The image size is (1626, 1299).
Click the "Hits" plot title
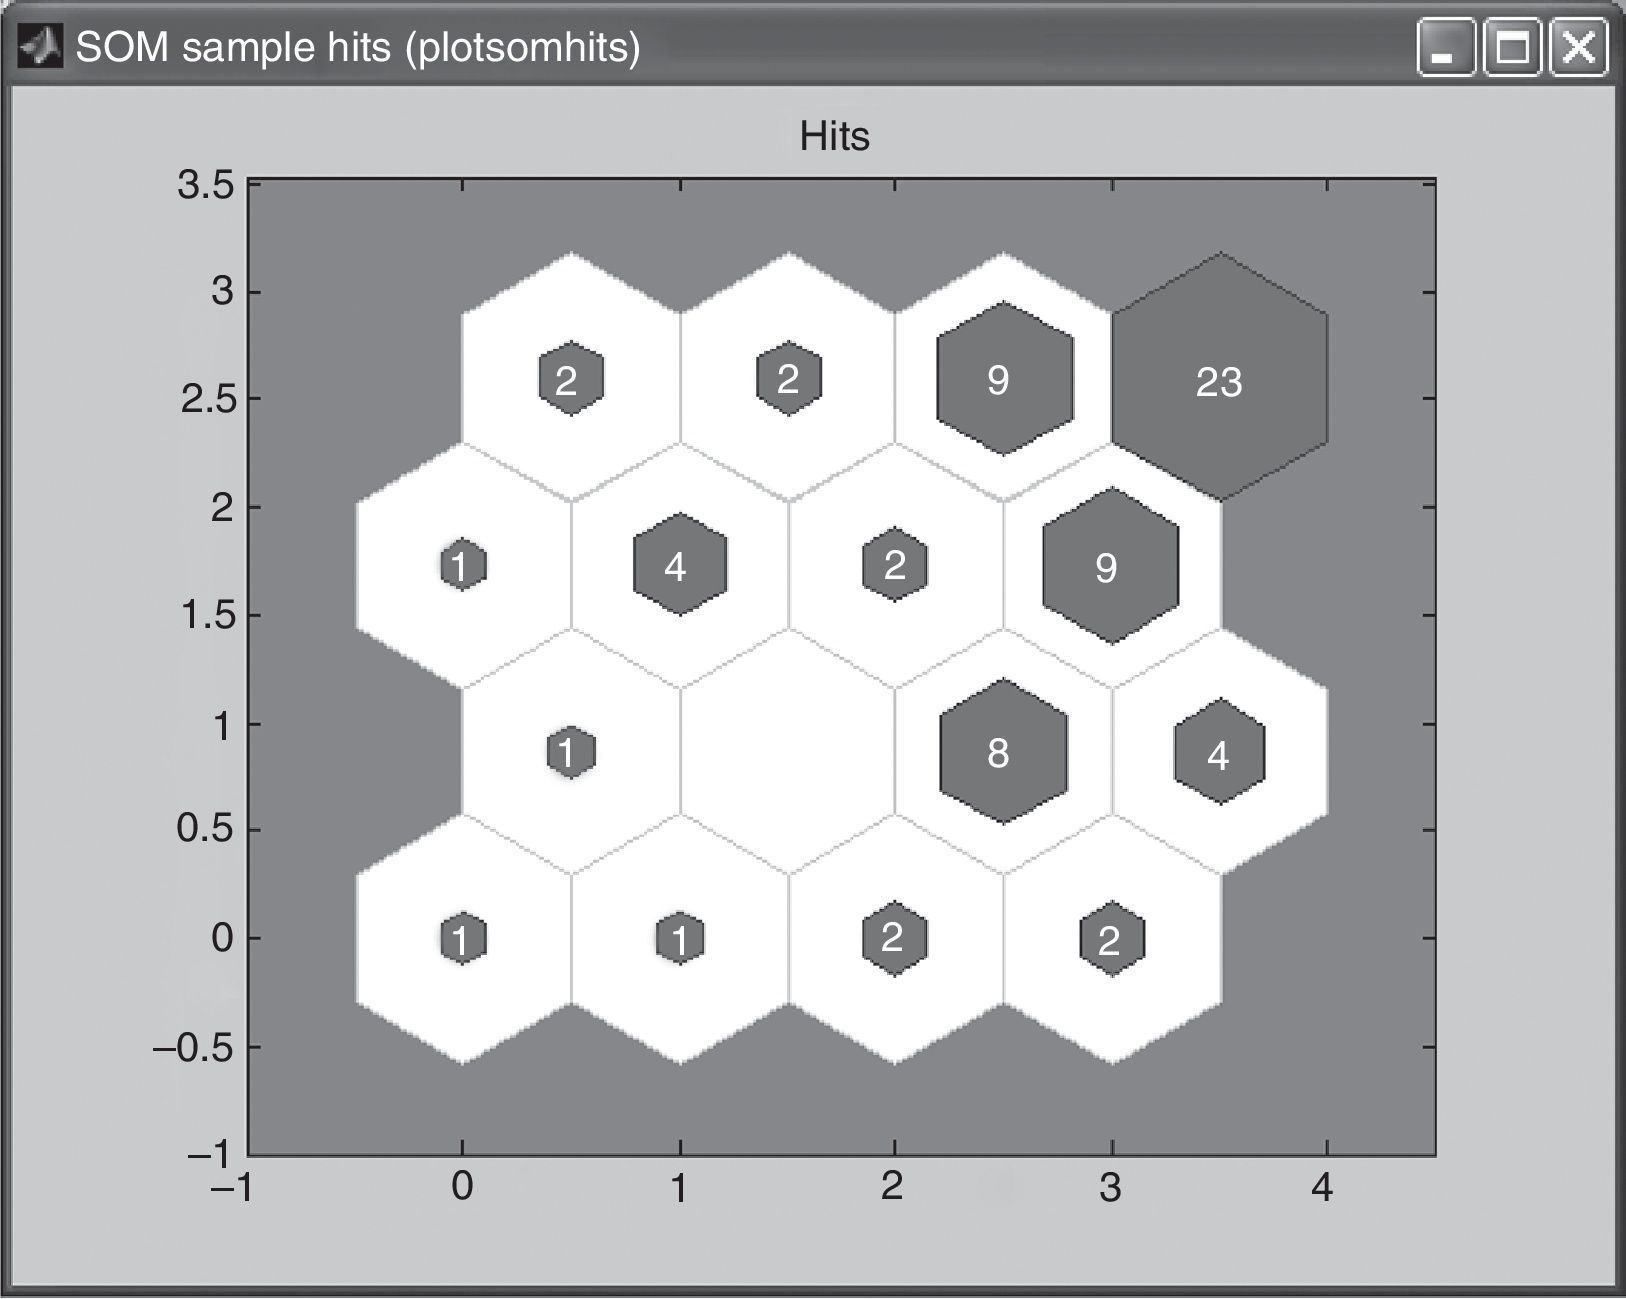click(x=834, y=136)
